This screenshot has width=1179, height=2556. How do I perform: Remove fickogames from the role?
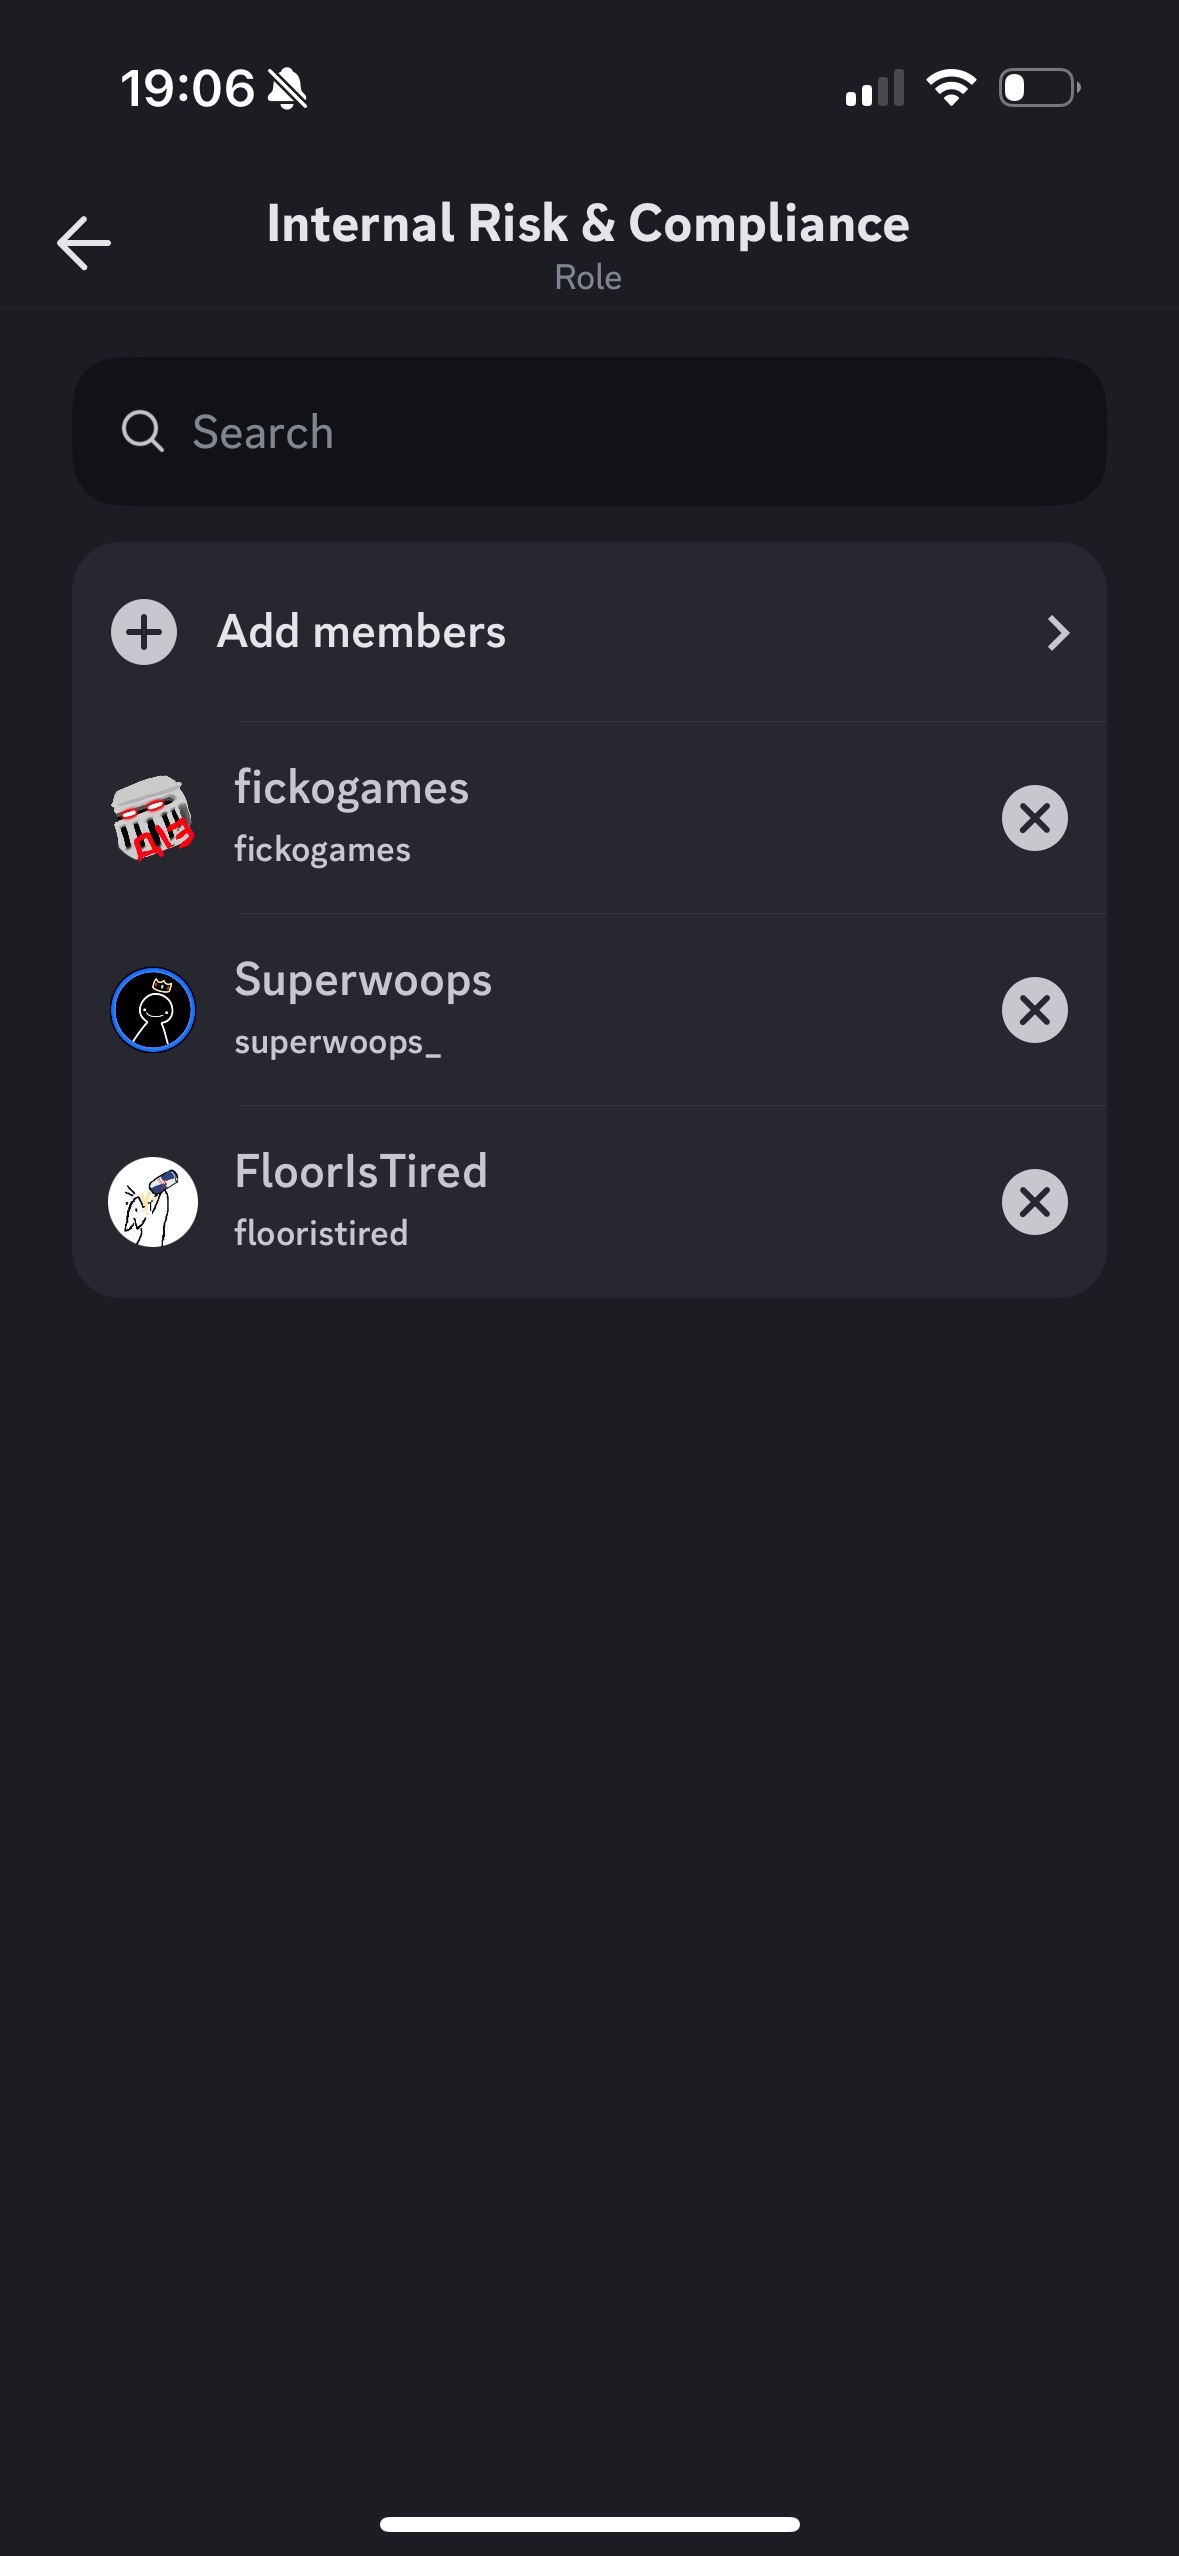1034,818
